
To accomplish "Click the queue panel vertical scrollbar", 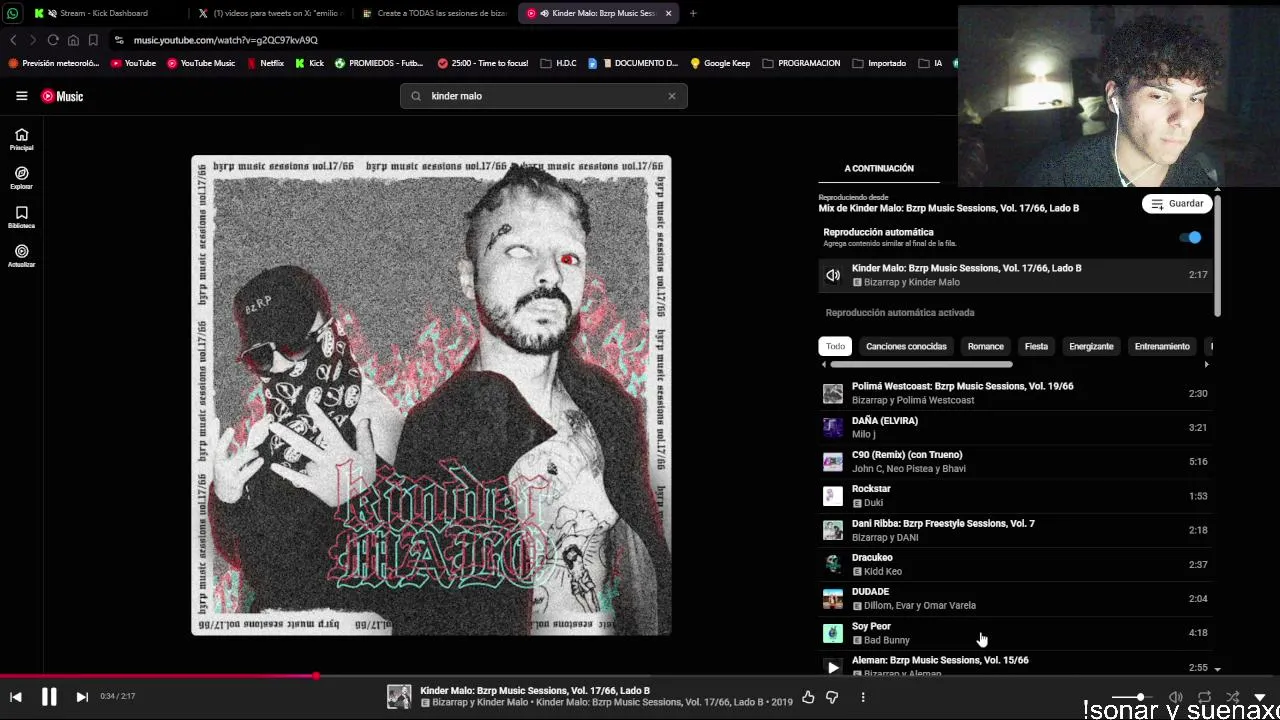I will pos(1217,255).
